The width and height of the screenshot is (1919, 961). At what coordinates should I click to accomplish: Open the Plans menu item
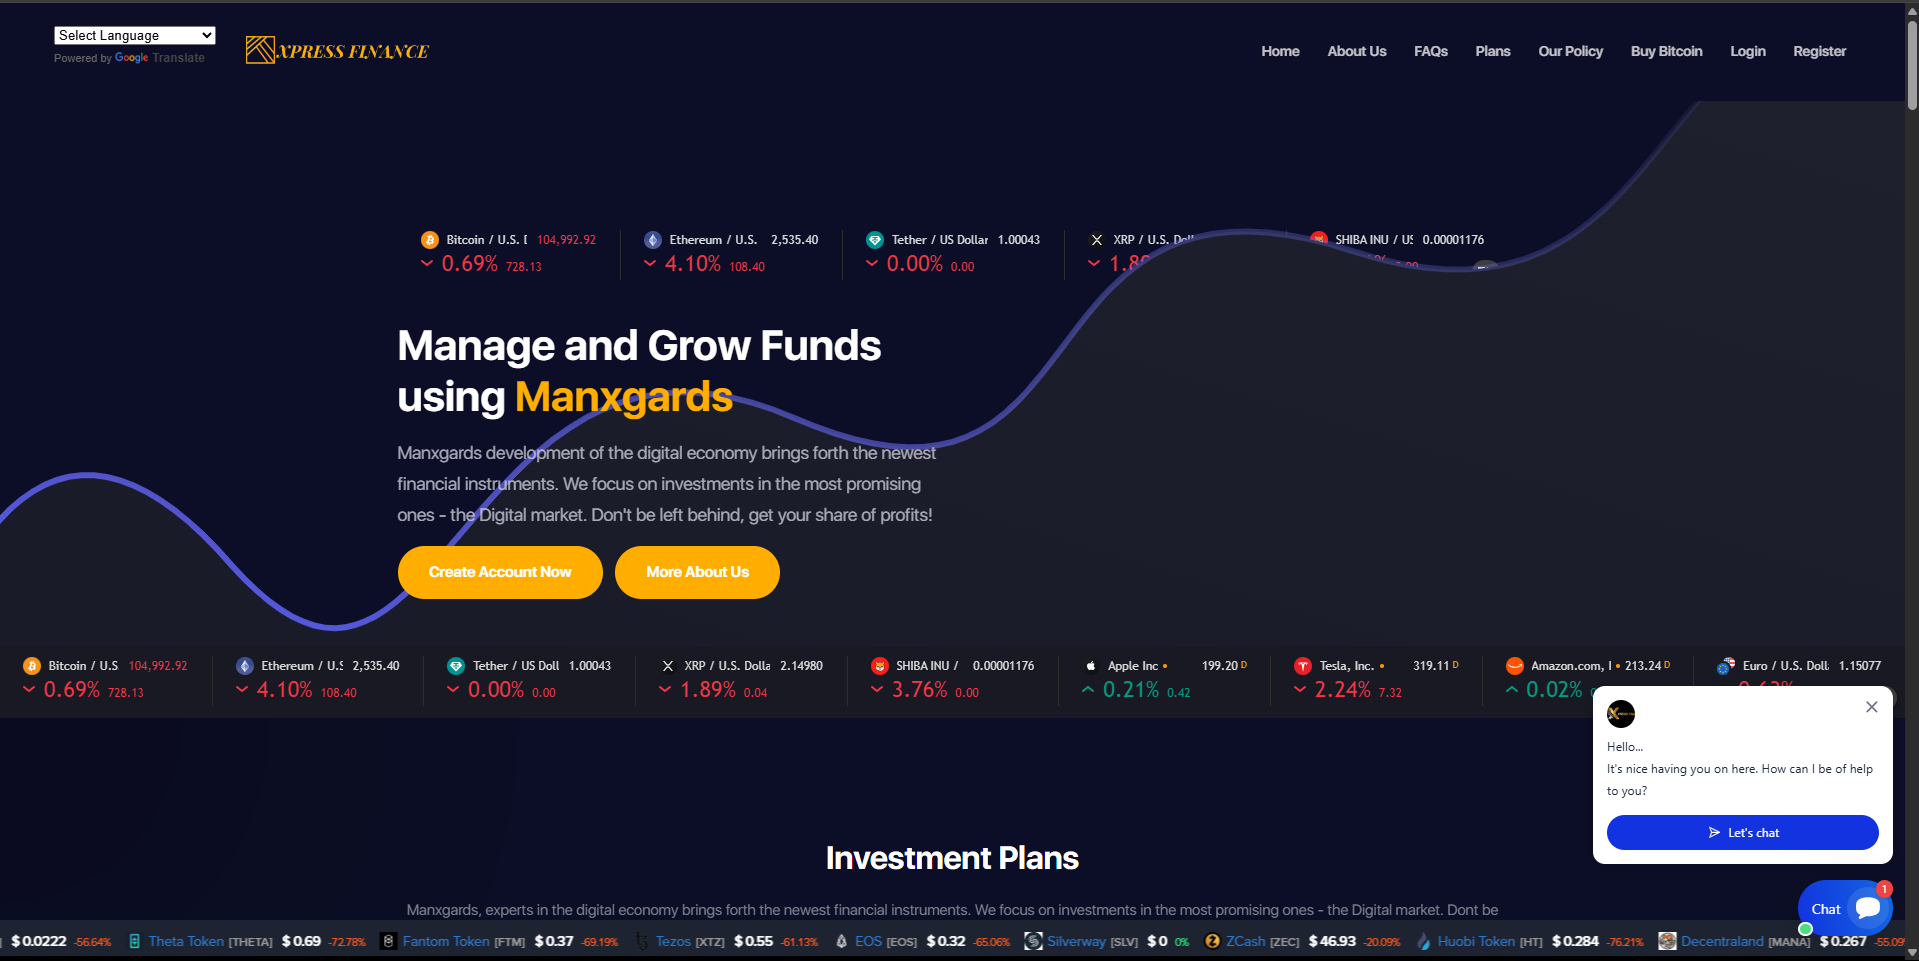coord(1492,51)
